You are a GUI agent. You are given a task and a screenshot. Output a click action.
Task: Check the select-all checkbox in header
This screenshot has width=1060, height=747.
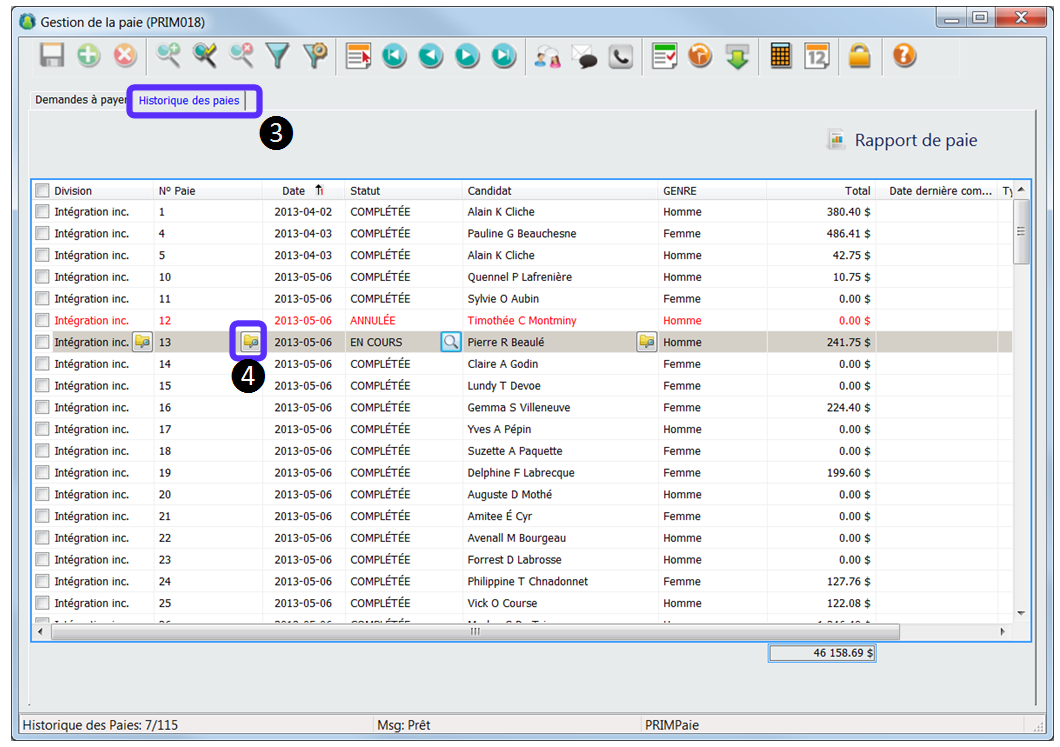point(42,191)
